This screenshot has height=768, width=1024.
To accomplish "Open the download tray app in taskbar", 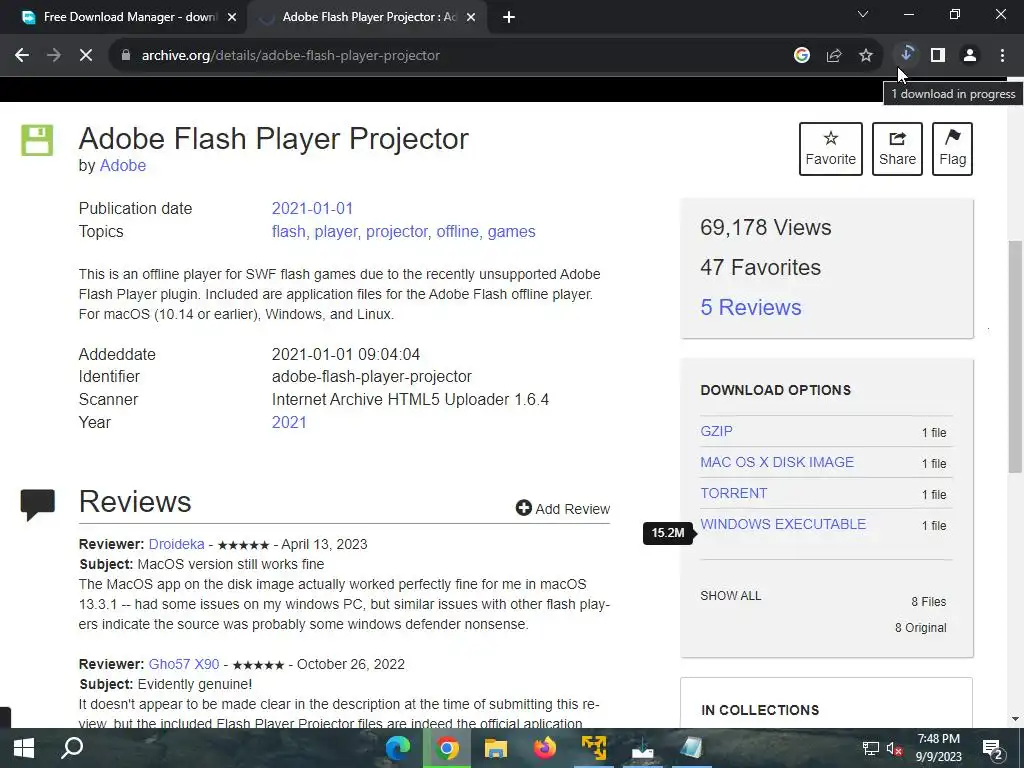I will 643,748.
